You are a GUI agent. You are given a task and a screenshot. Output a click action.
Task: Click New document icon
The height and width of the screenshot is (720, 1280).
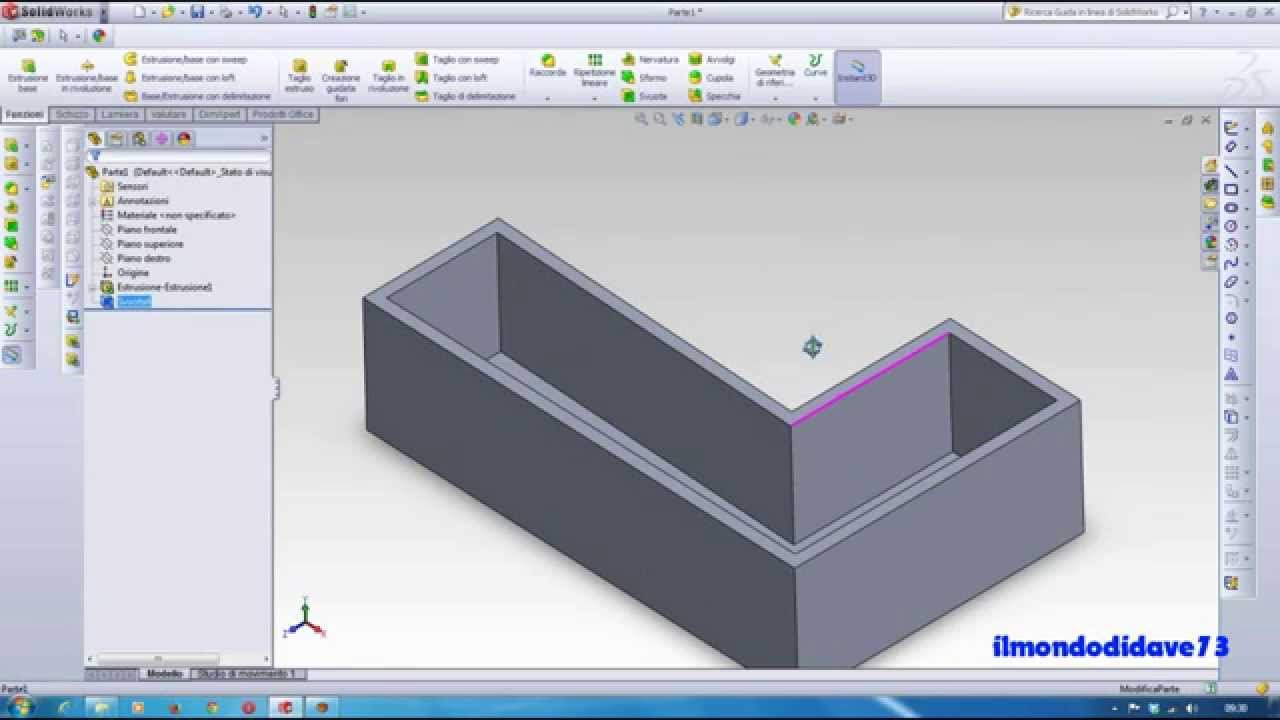(x=140, y=12)
